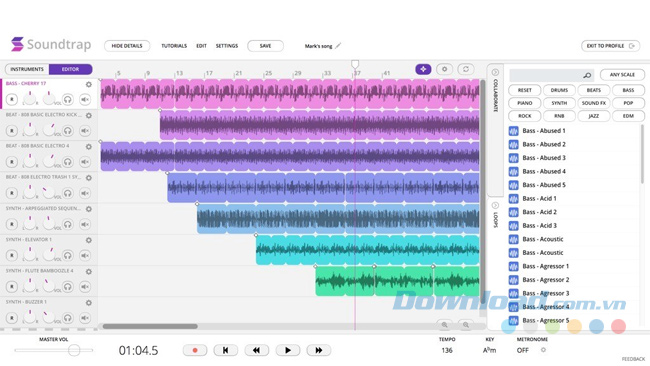Solo Synth - Arpeggiated Sequence track headphones icon
Viewport: 650px width, 366px height.
(x=68, y=224)
